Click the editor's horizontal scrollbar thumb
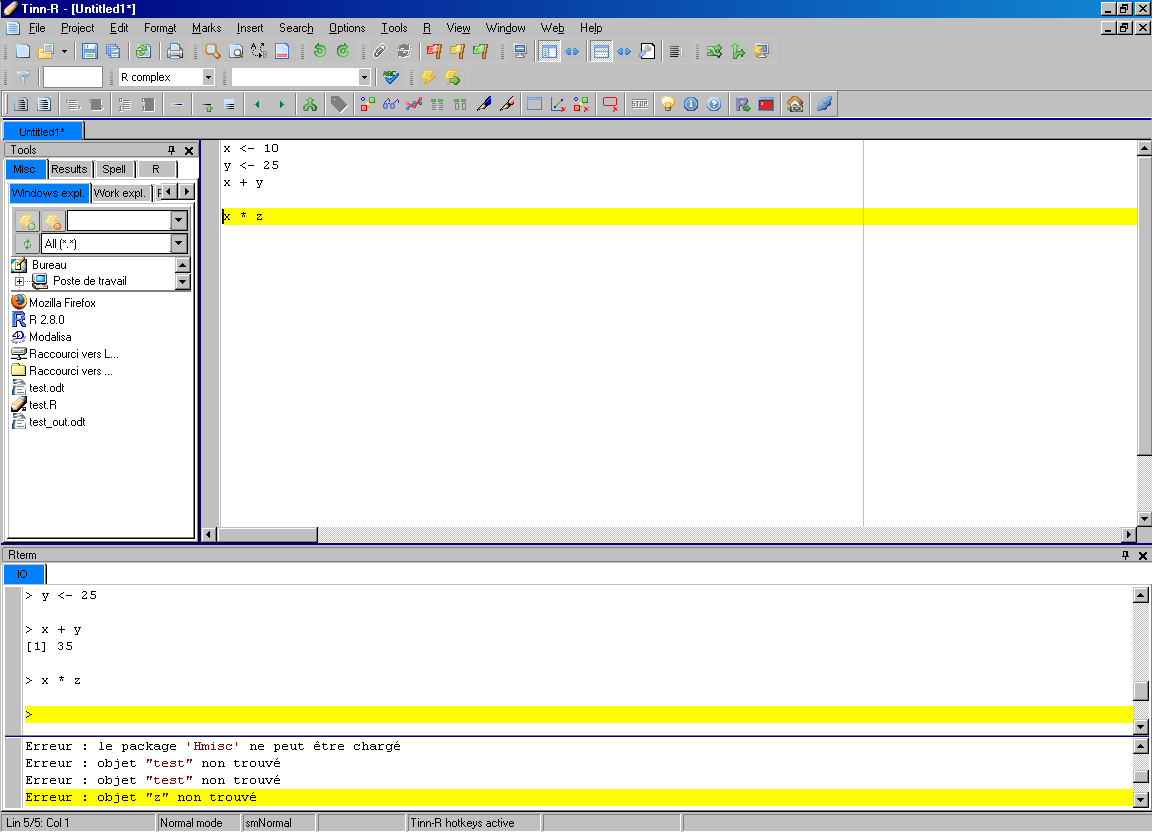1152x832 pixels. (x=268, y=535)
